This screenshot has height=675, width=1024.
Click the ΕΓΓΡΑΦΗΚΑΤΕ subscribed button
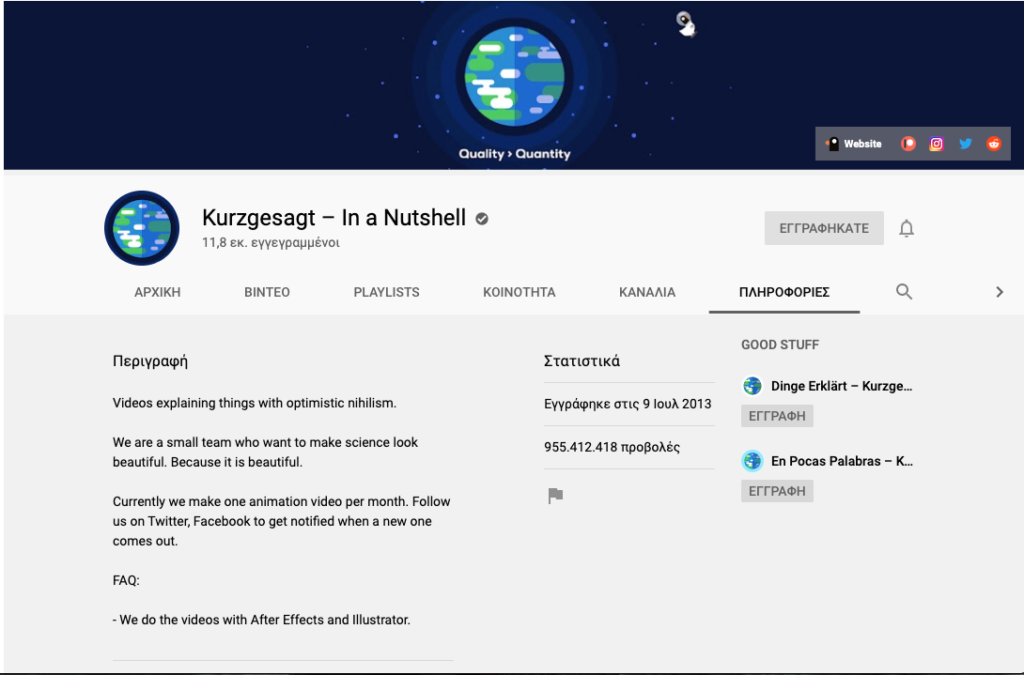(x=824, y=228)
